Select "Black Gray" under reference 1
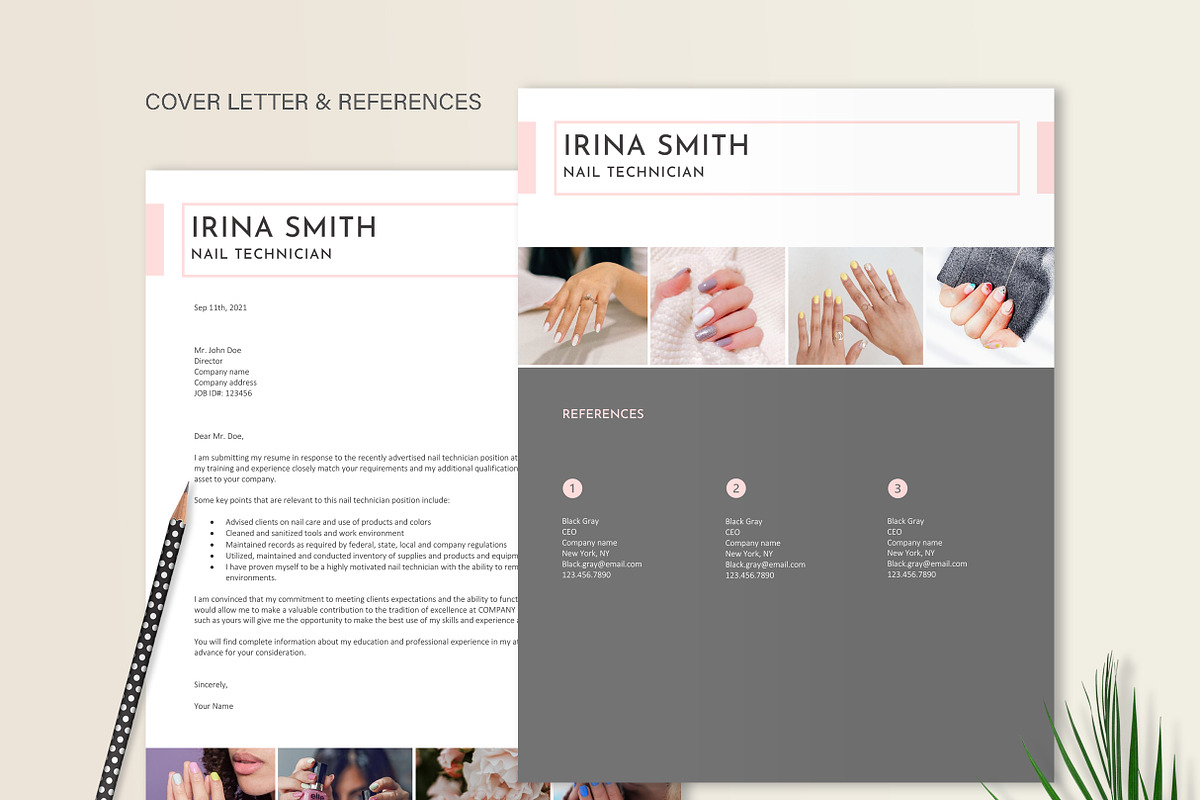Screen dimensions: 1200x800 click(580, 521)
